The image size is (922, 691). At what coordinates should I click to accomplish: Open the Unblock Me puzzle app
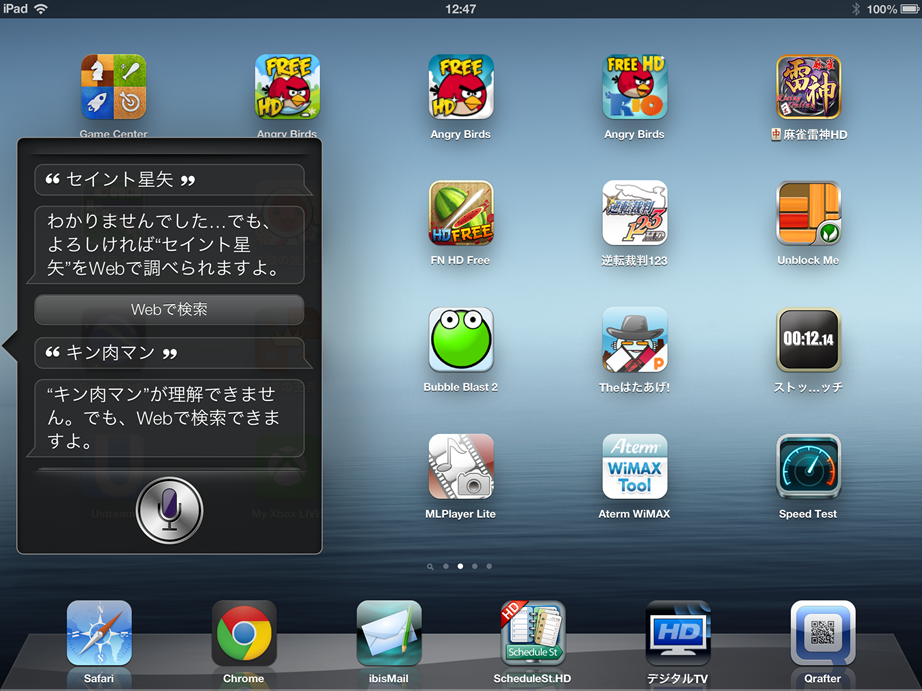click(x=809, y=213)
